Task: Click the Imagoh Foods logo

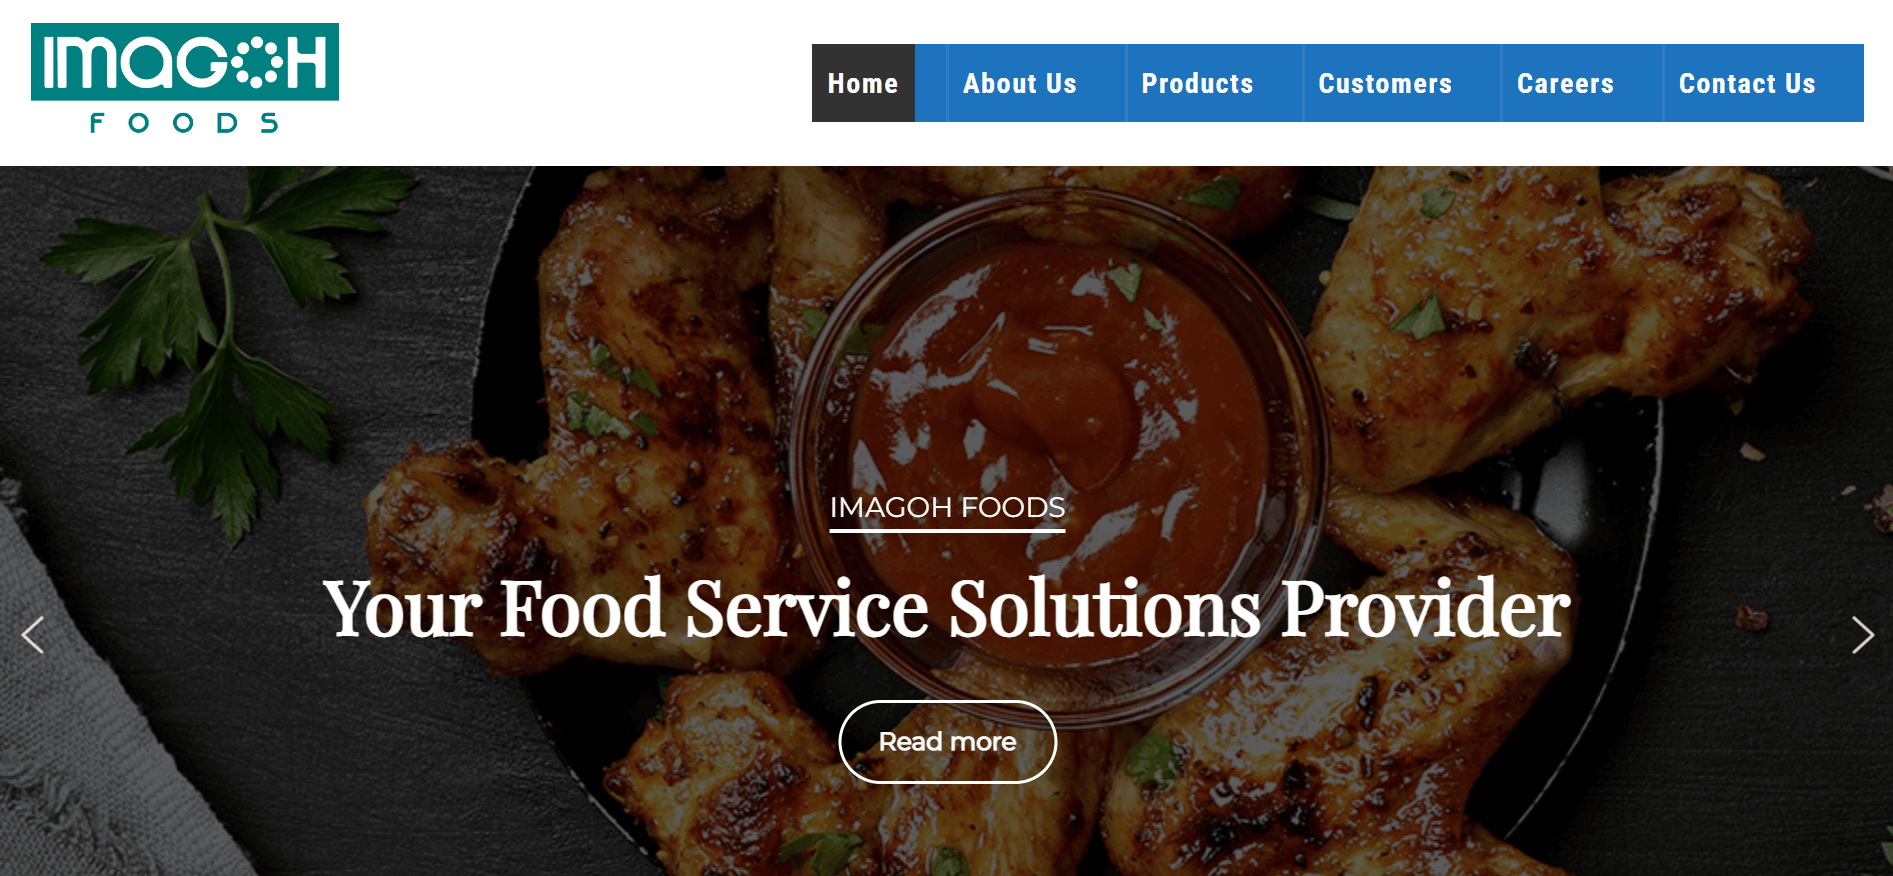Action: [x=185, y=78]
